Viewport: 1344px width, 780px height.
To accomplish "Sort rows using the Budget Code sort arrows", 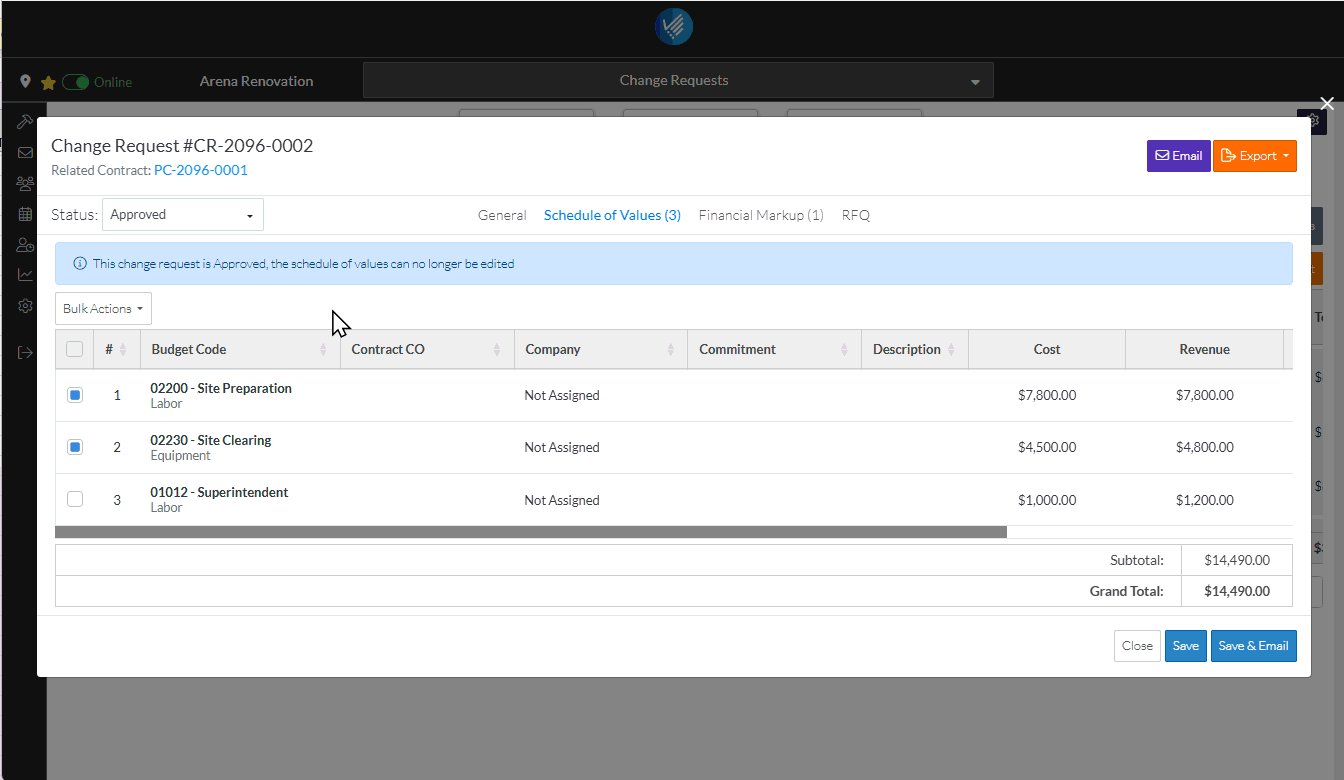I will (323, 350).
